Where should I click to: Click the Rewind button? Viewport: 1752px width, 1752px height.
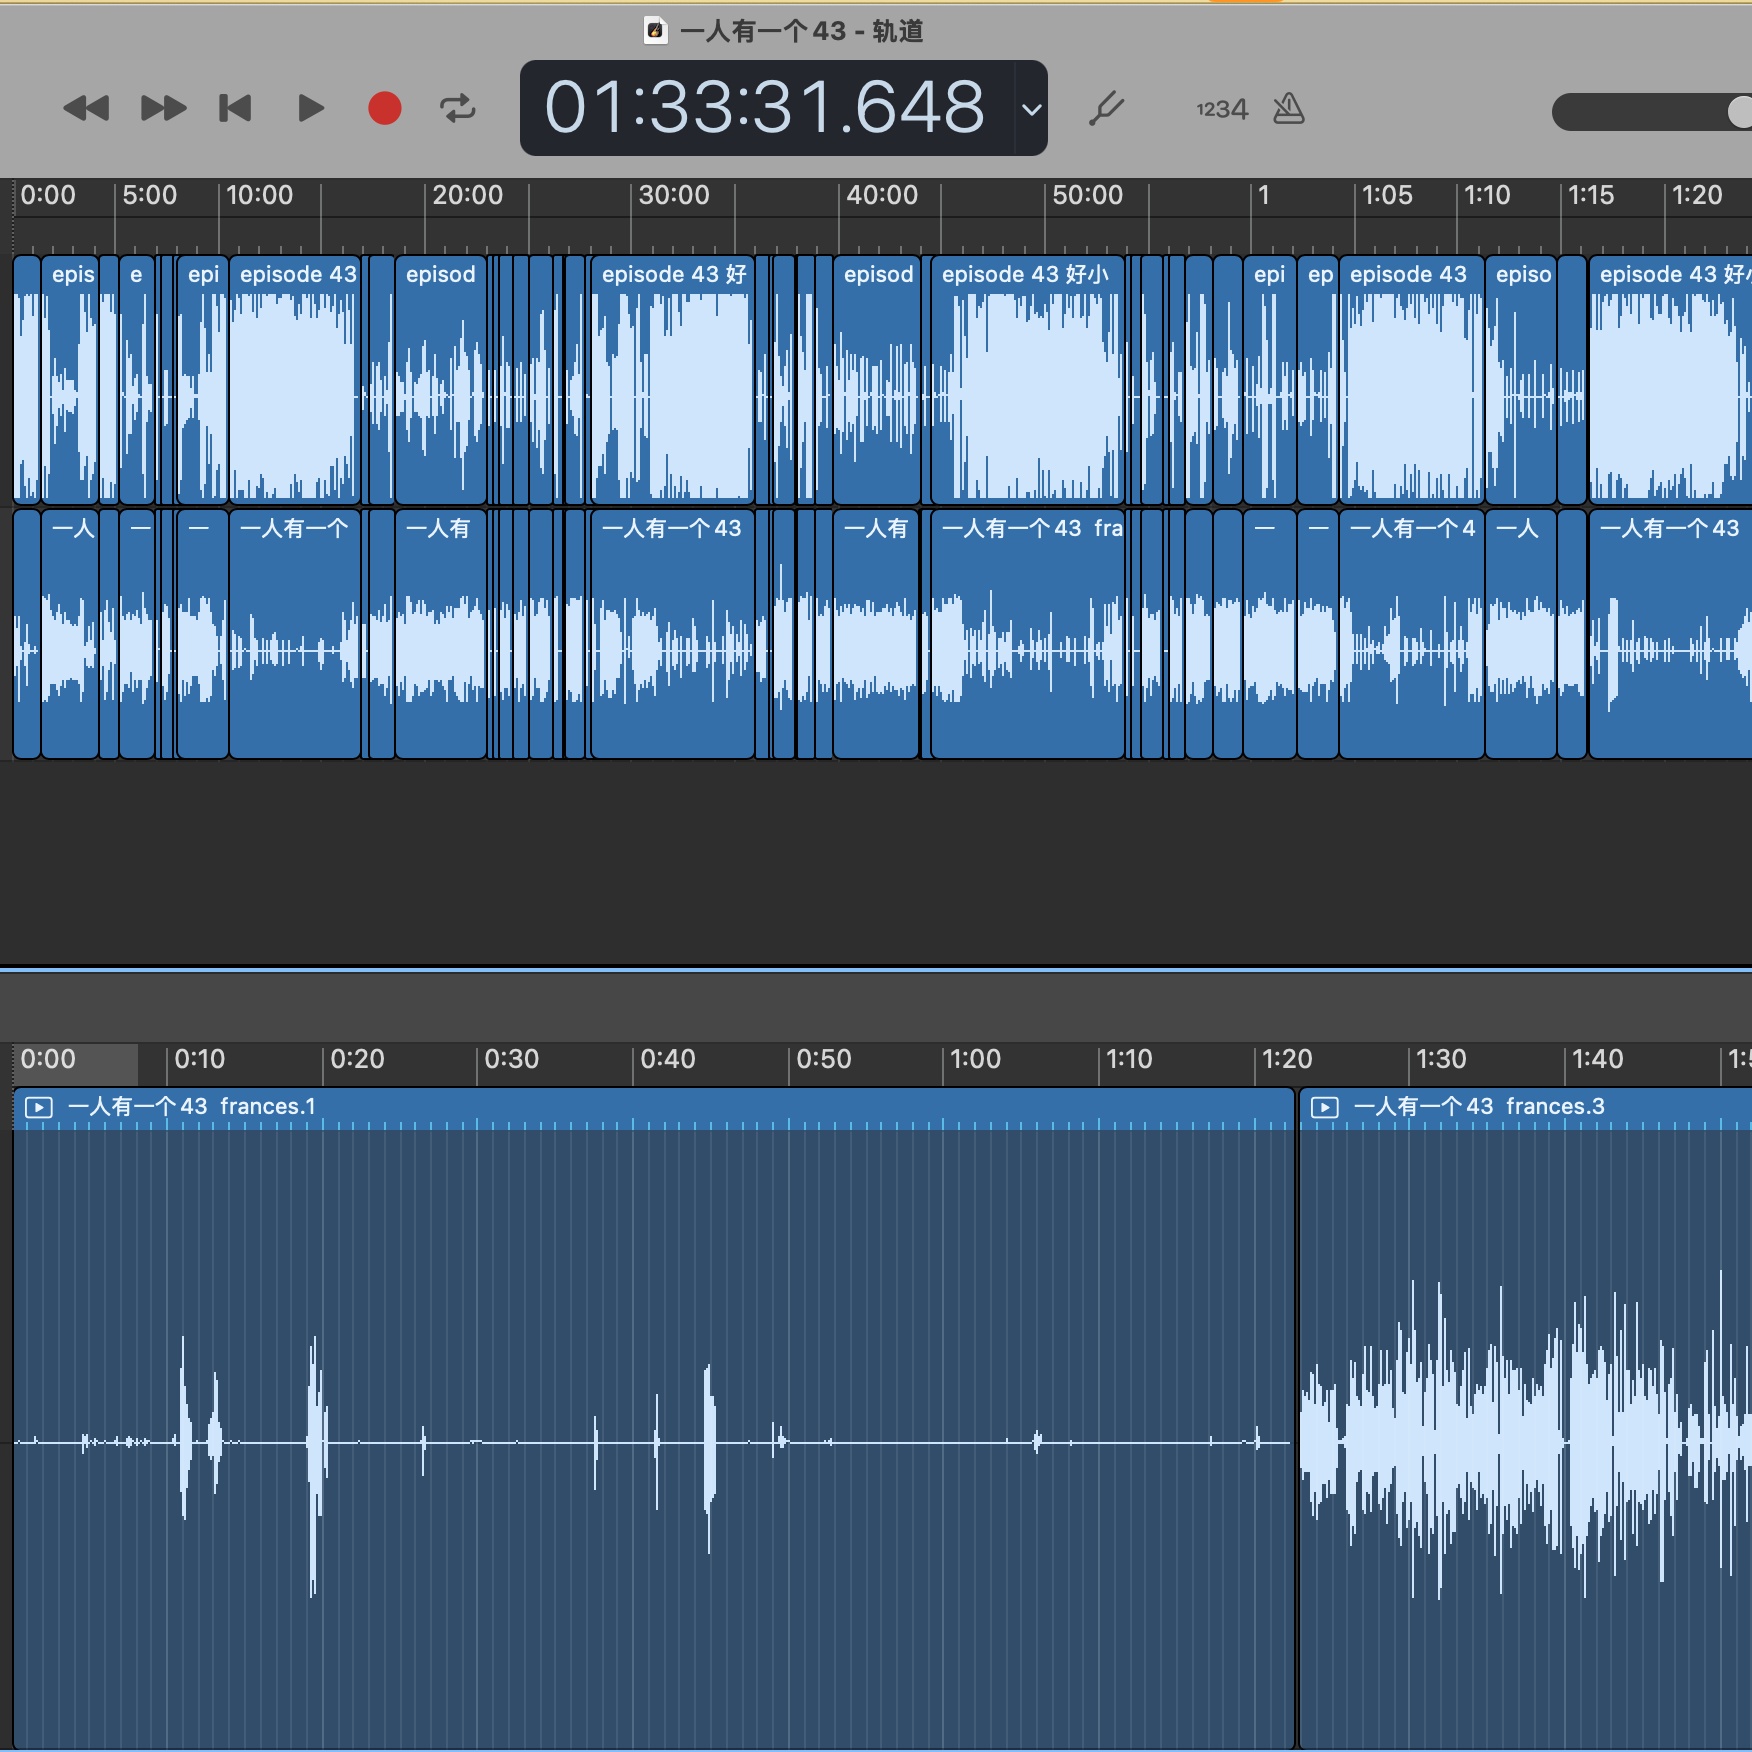(86, 108)
